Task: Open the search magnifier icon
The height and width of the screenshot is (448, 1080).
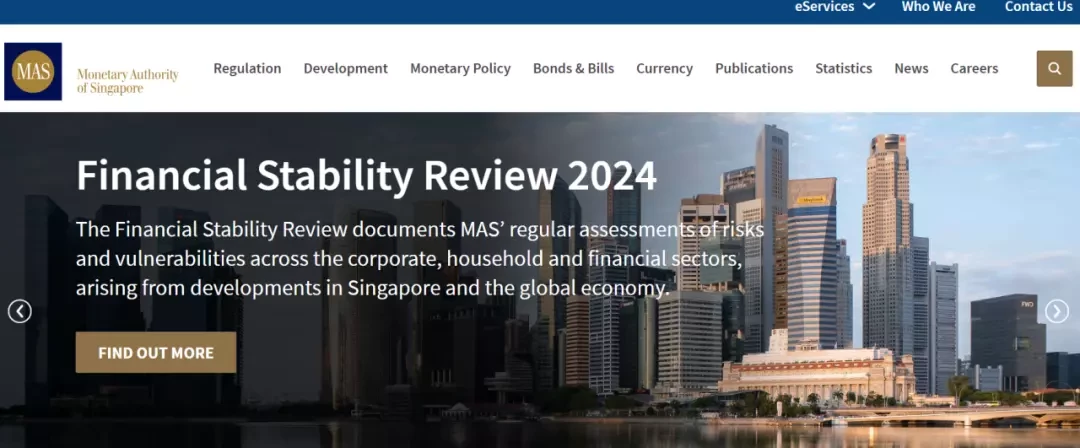Action: point(1054,68)
